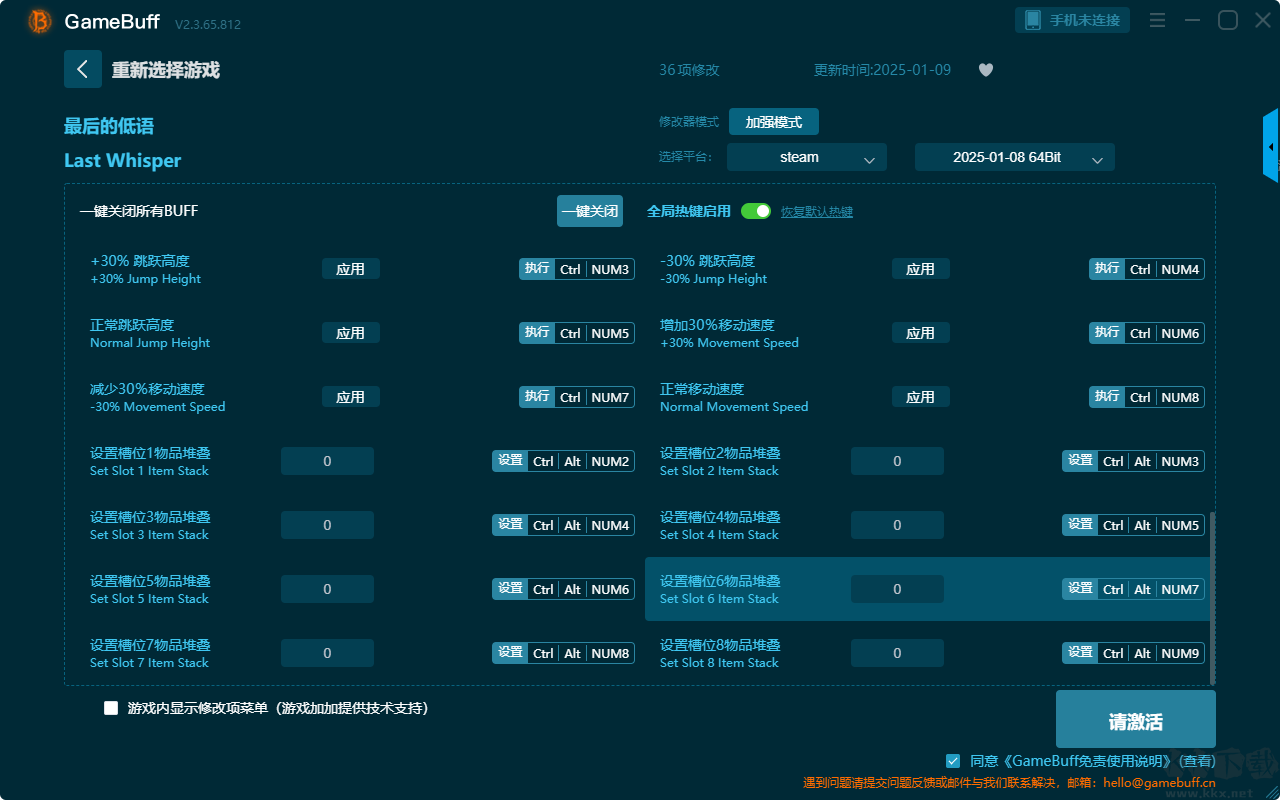Click Set Slot 6 Item Stack value field
The width and height of the screenshot is (1280, 800).
click(x=897, y=589)
